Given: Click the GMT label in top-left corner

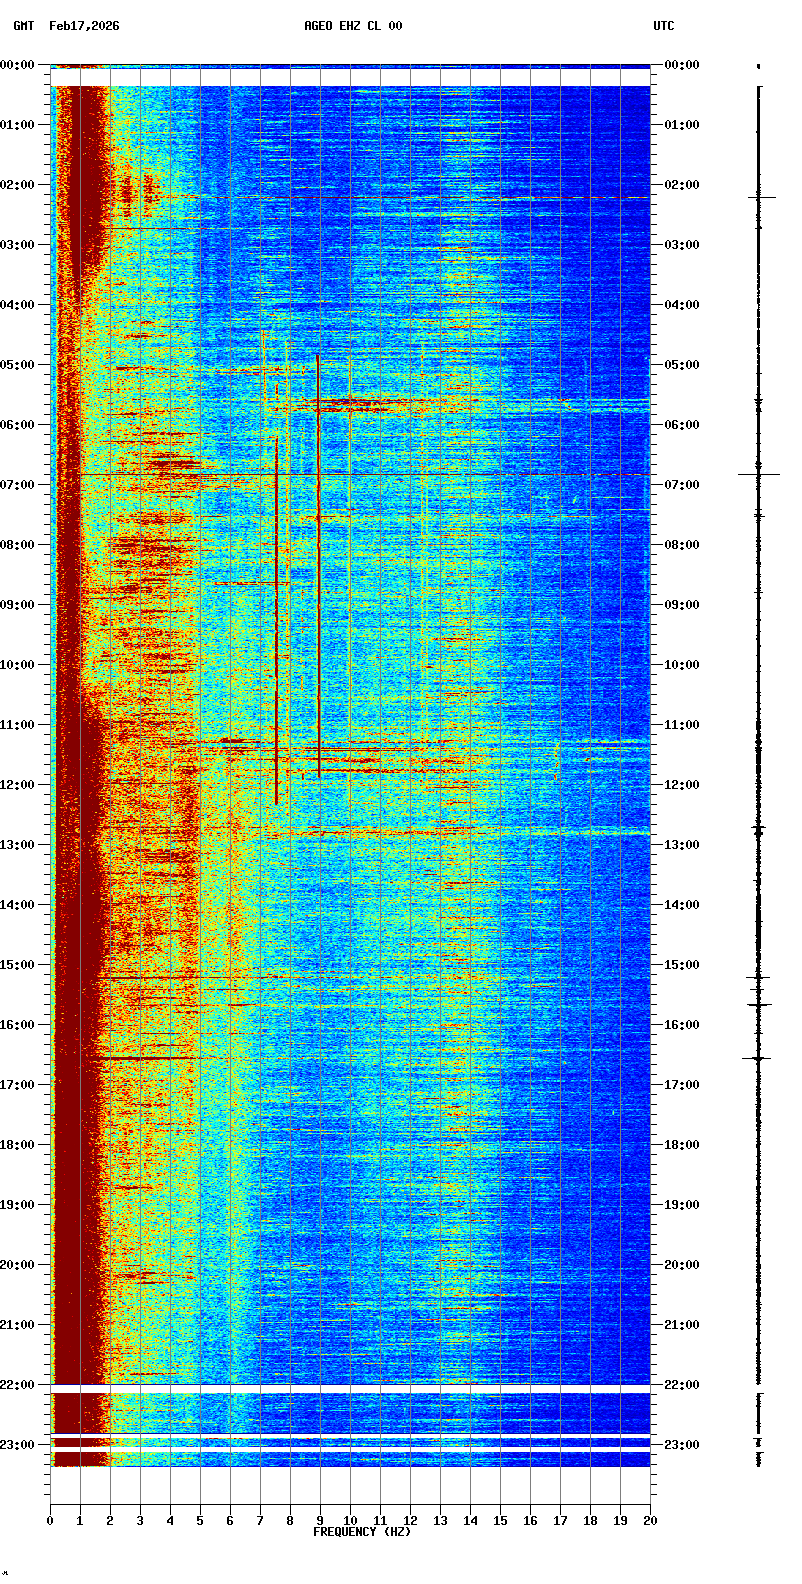Looking at the screenshot, I should click(23, 26).
